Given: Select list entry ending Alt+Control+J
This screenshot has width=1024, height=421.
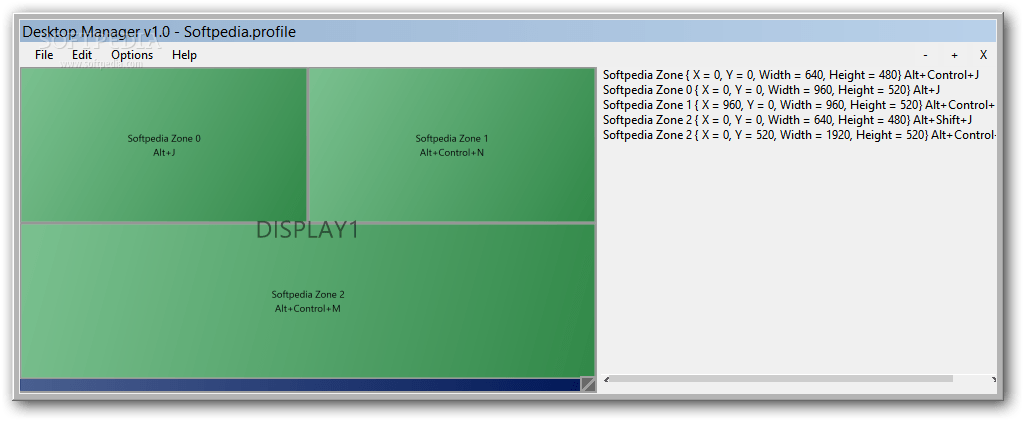Looking at the screenshot, I should [x=791, y=75].
